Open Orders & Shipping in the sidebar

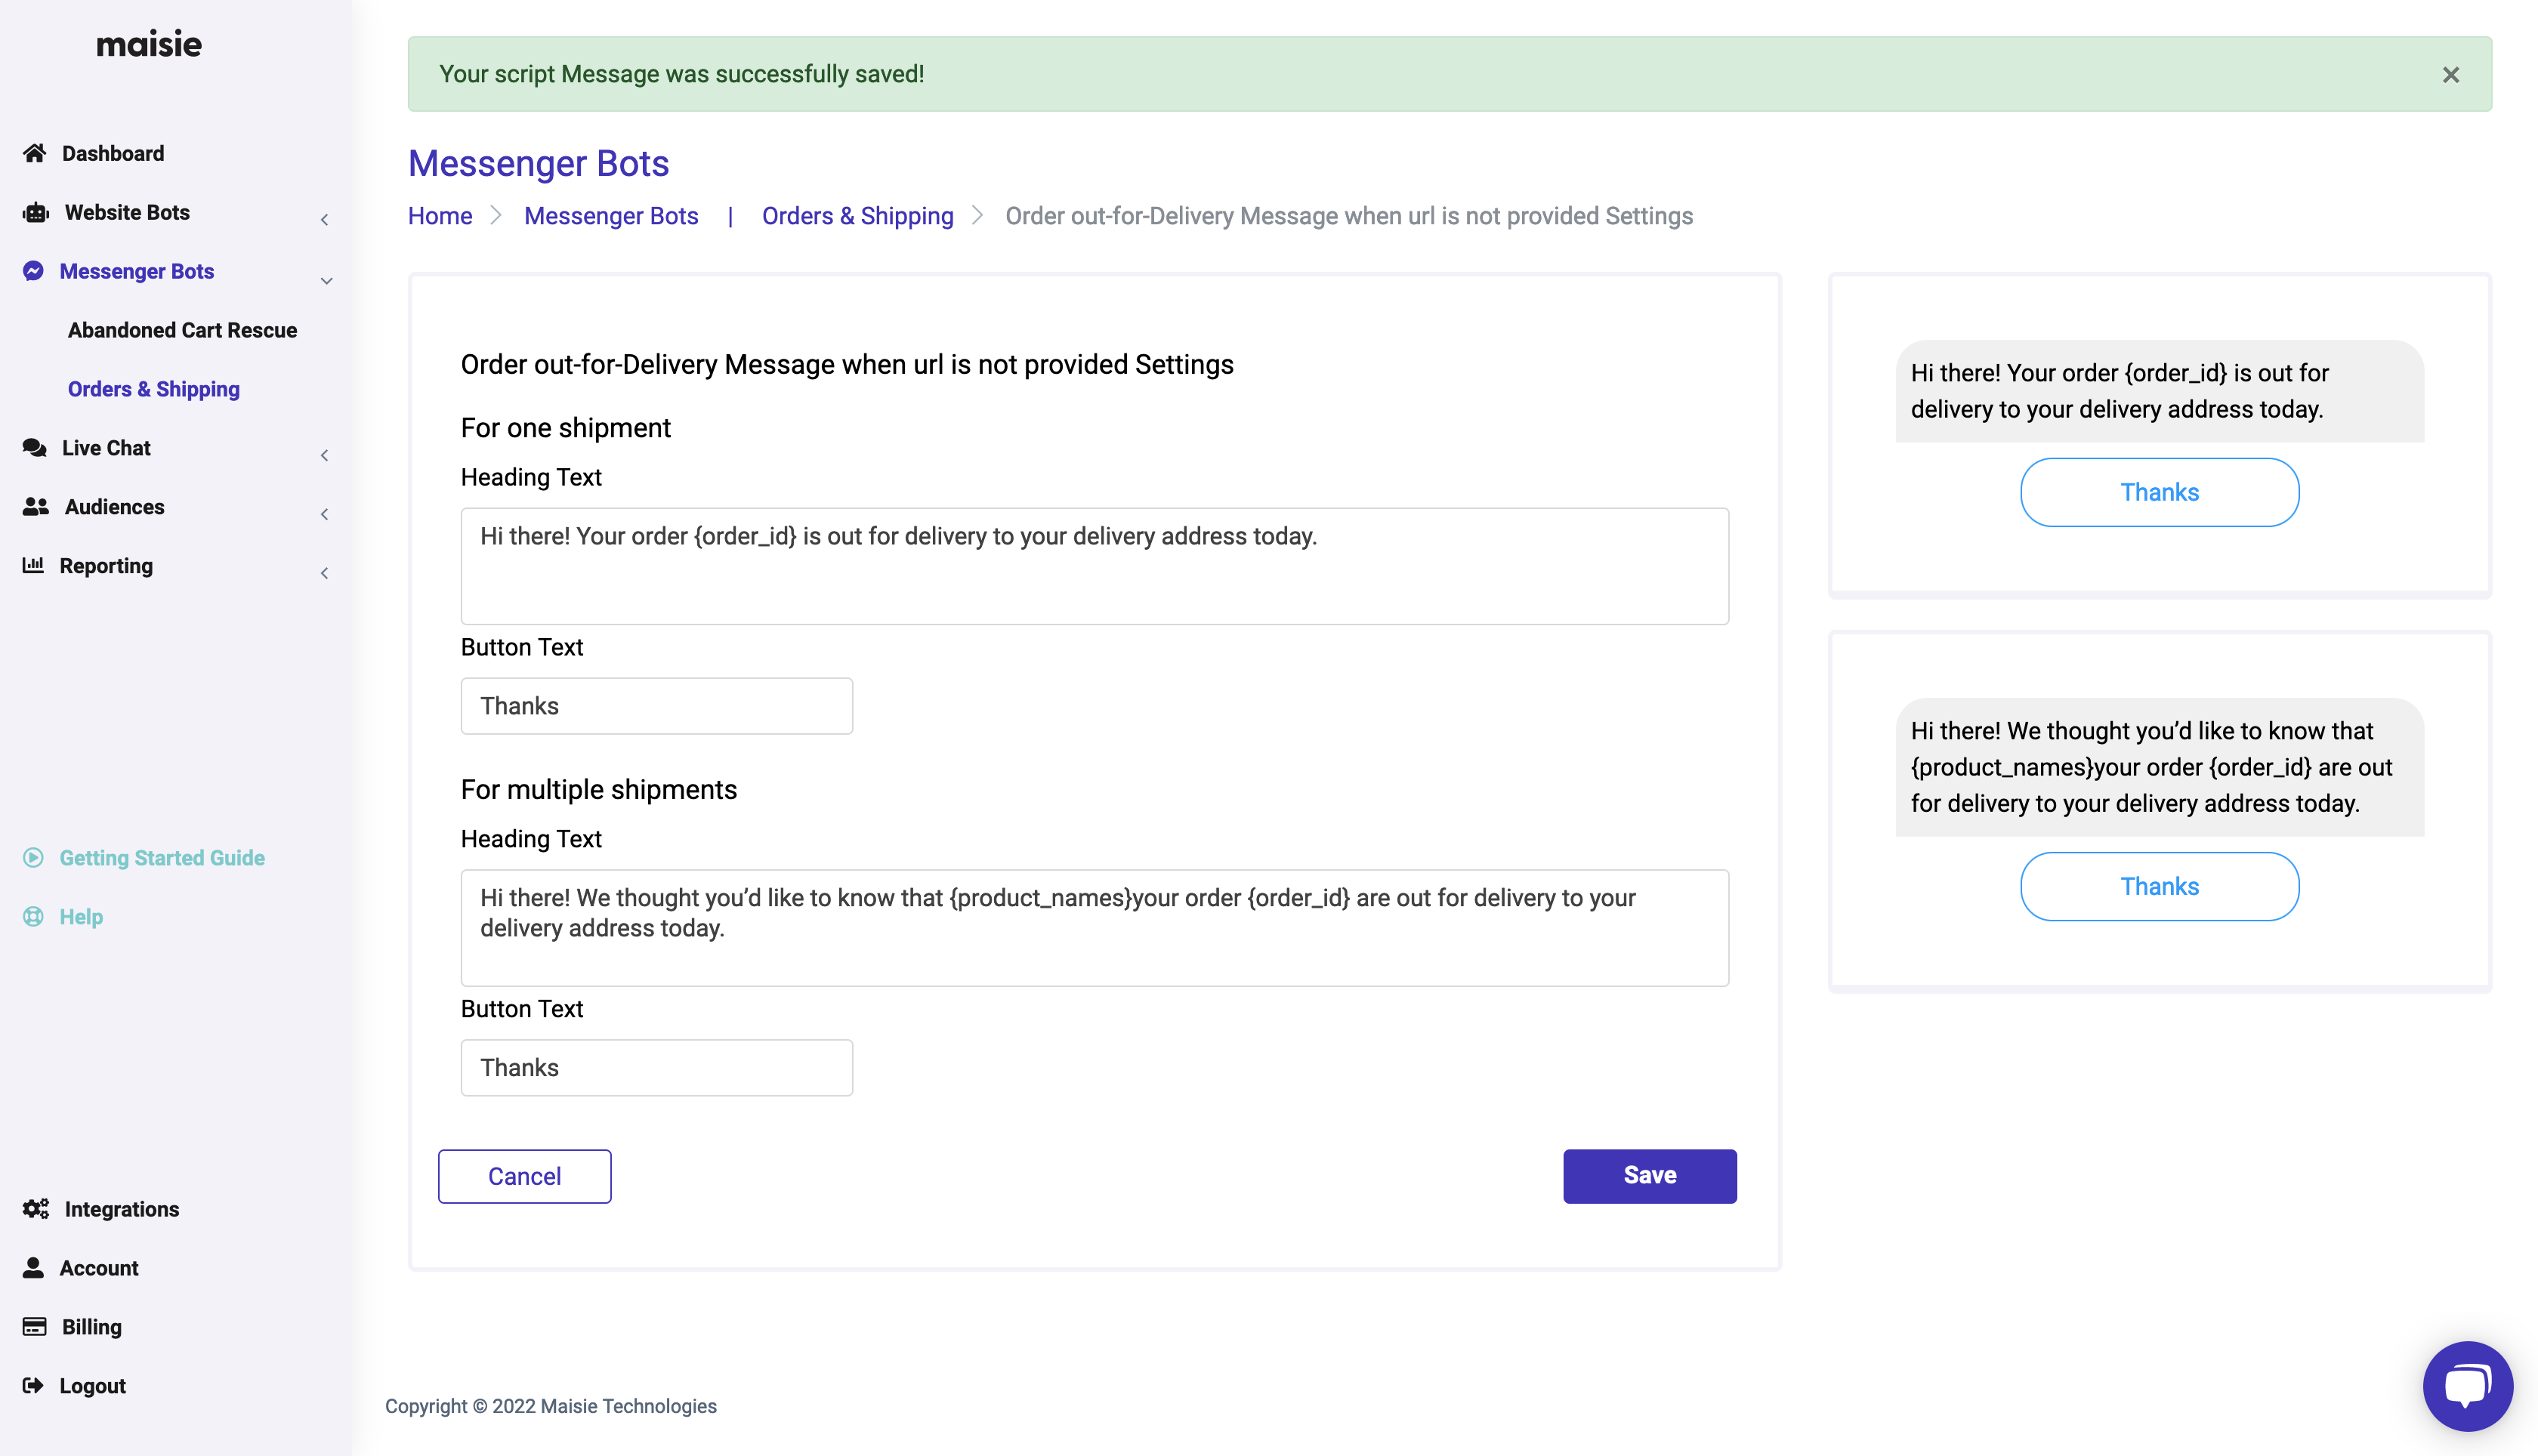click(x=154, y=389)
